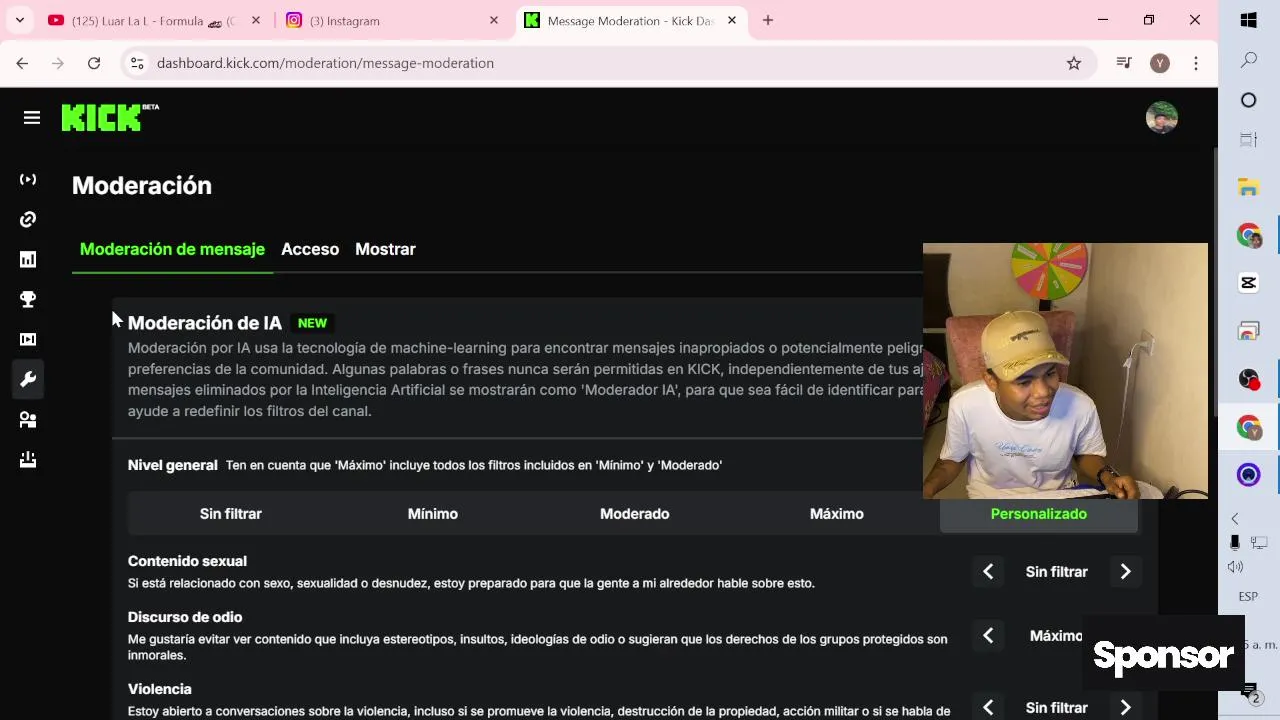Screen dimensions: 1280x720
Task: Switch to the Acceso tab
Action: (310, 249)
